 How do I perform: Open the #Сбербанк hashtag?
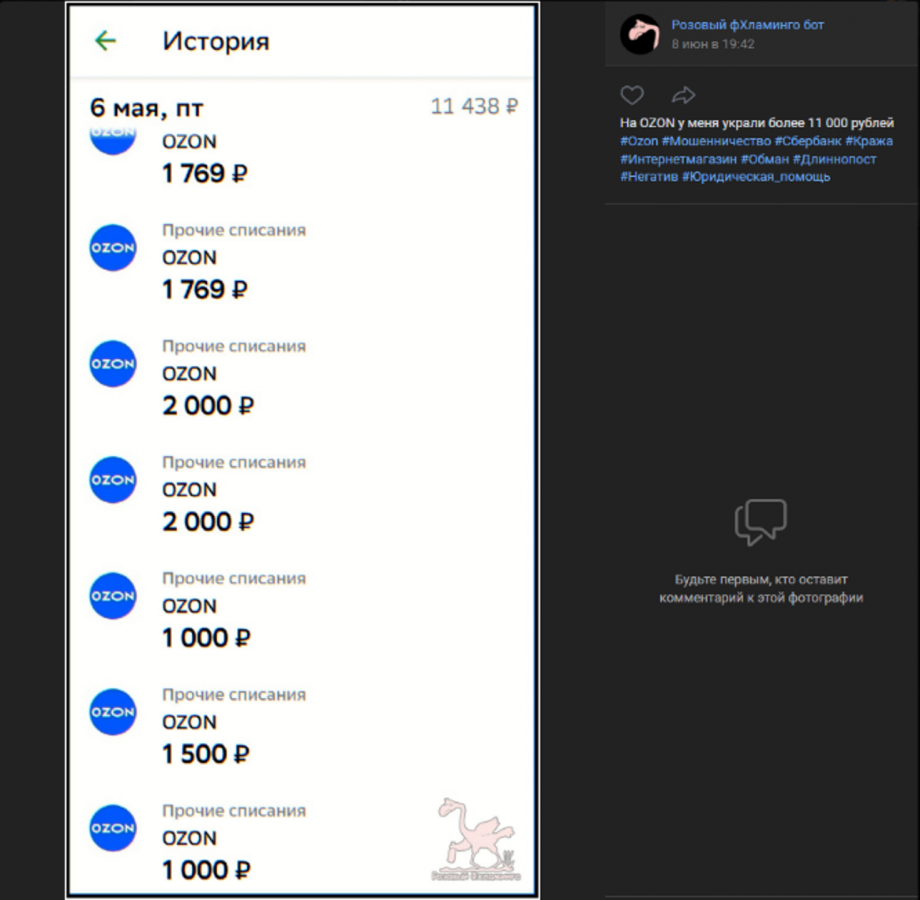click(x=807, y=141)
